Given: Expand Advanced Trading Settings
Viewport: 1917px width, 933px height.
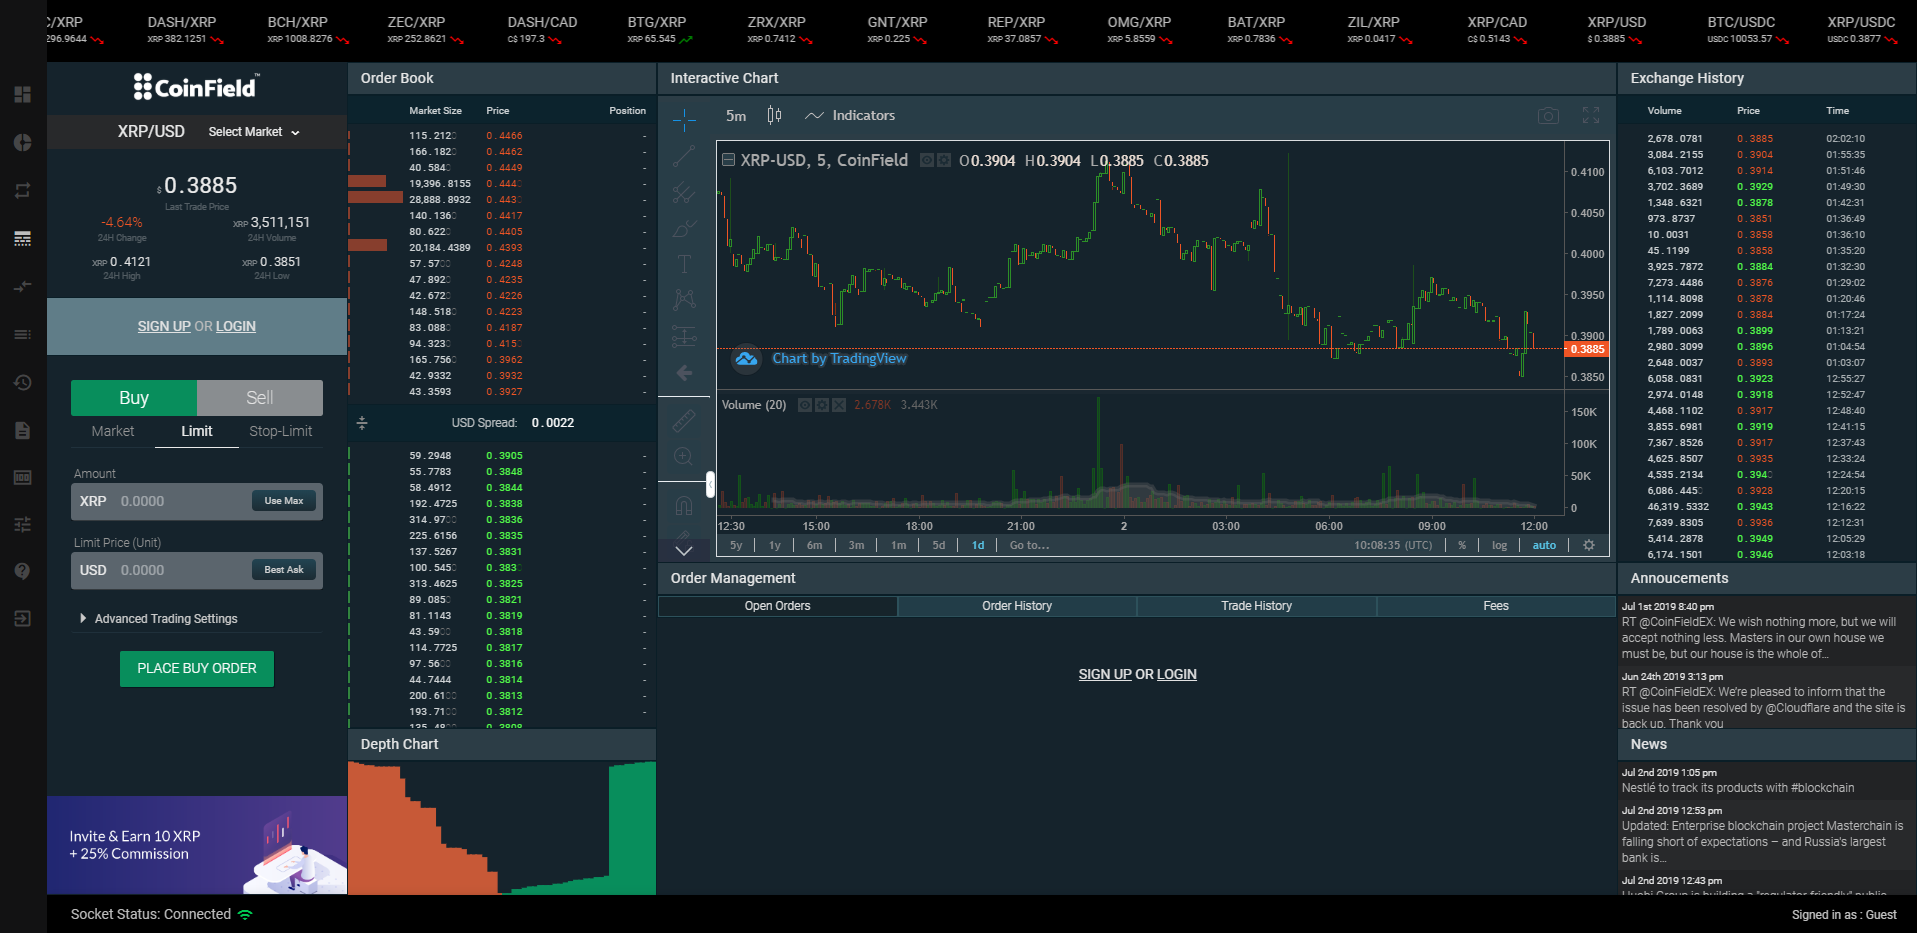Looking at the screenshot, I should point(159,619).
